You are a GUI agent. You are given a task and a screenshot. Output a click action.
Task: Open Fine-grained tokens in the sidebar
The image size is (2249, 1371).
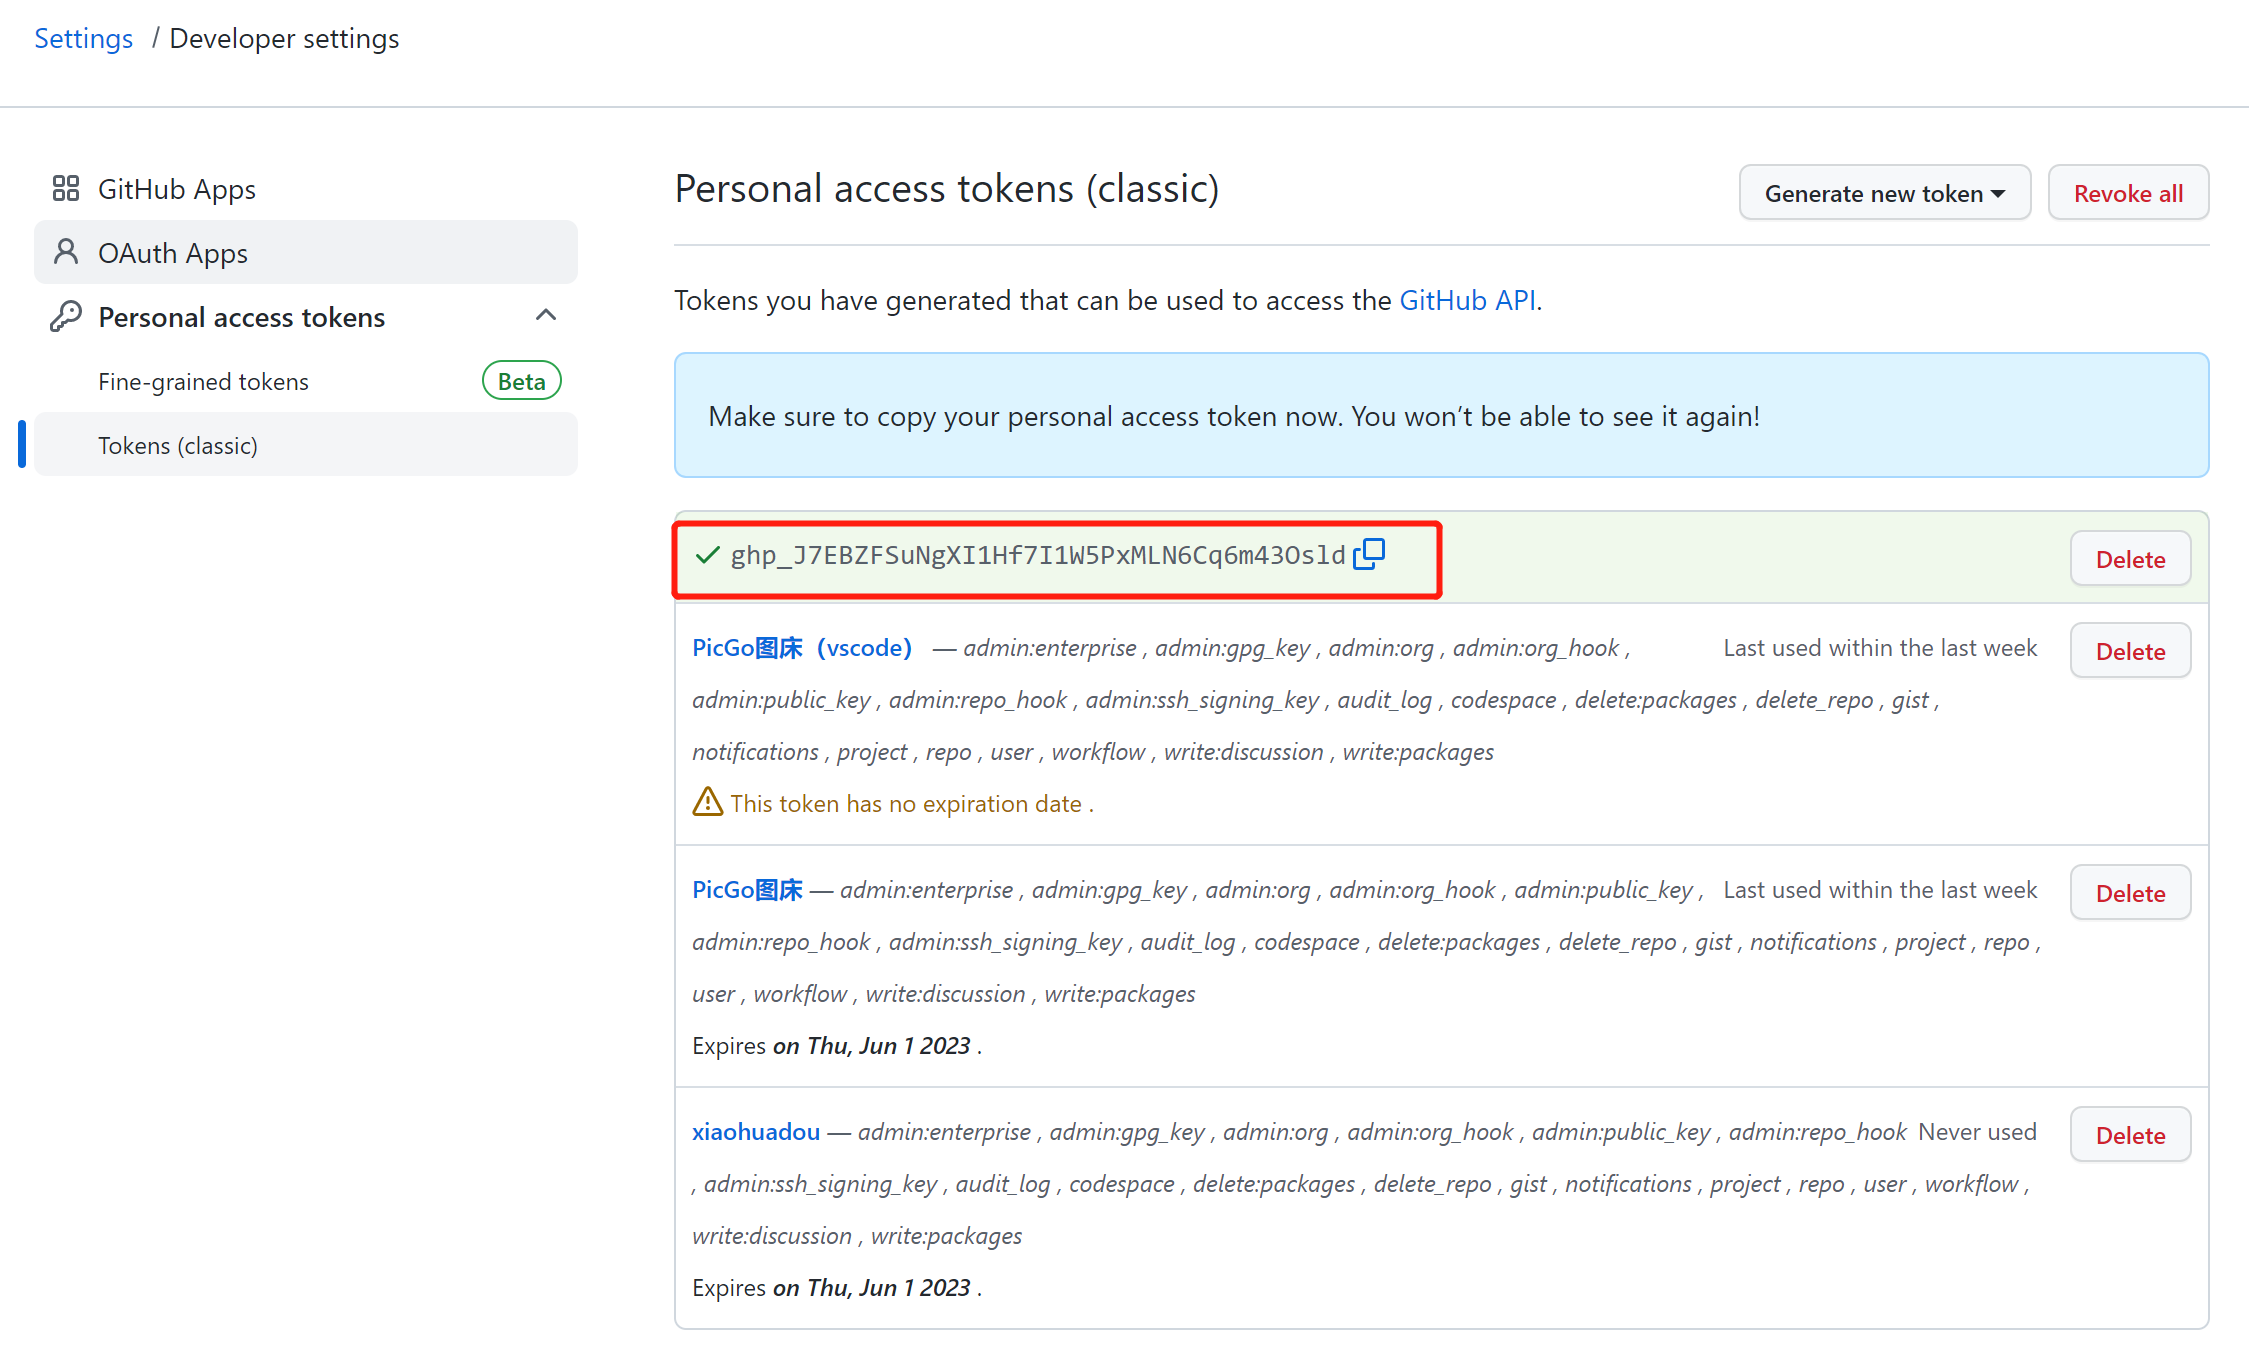coord(203,382)
